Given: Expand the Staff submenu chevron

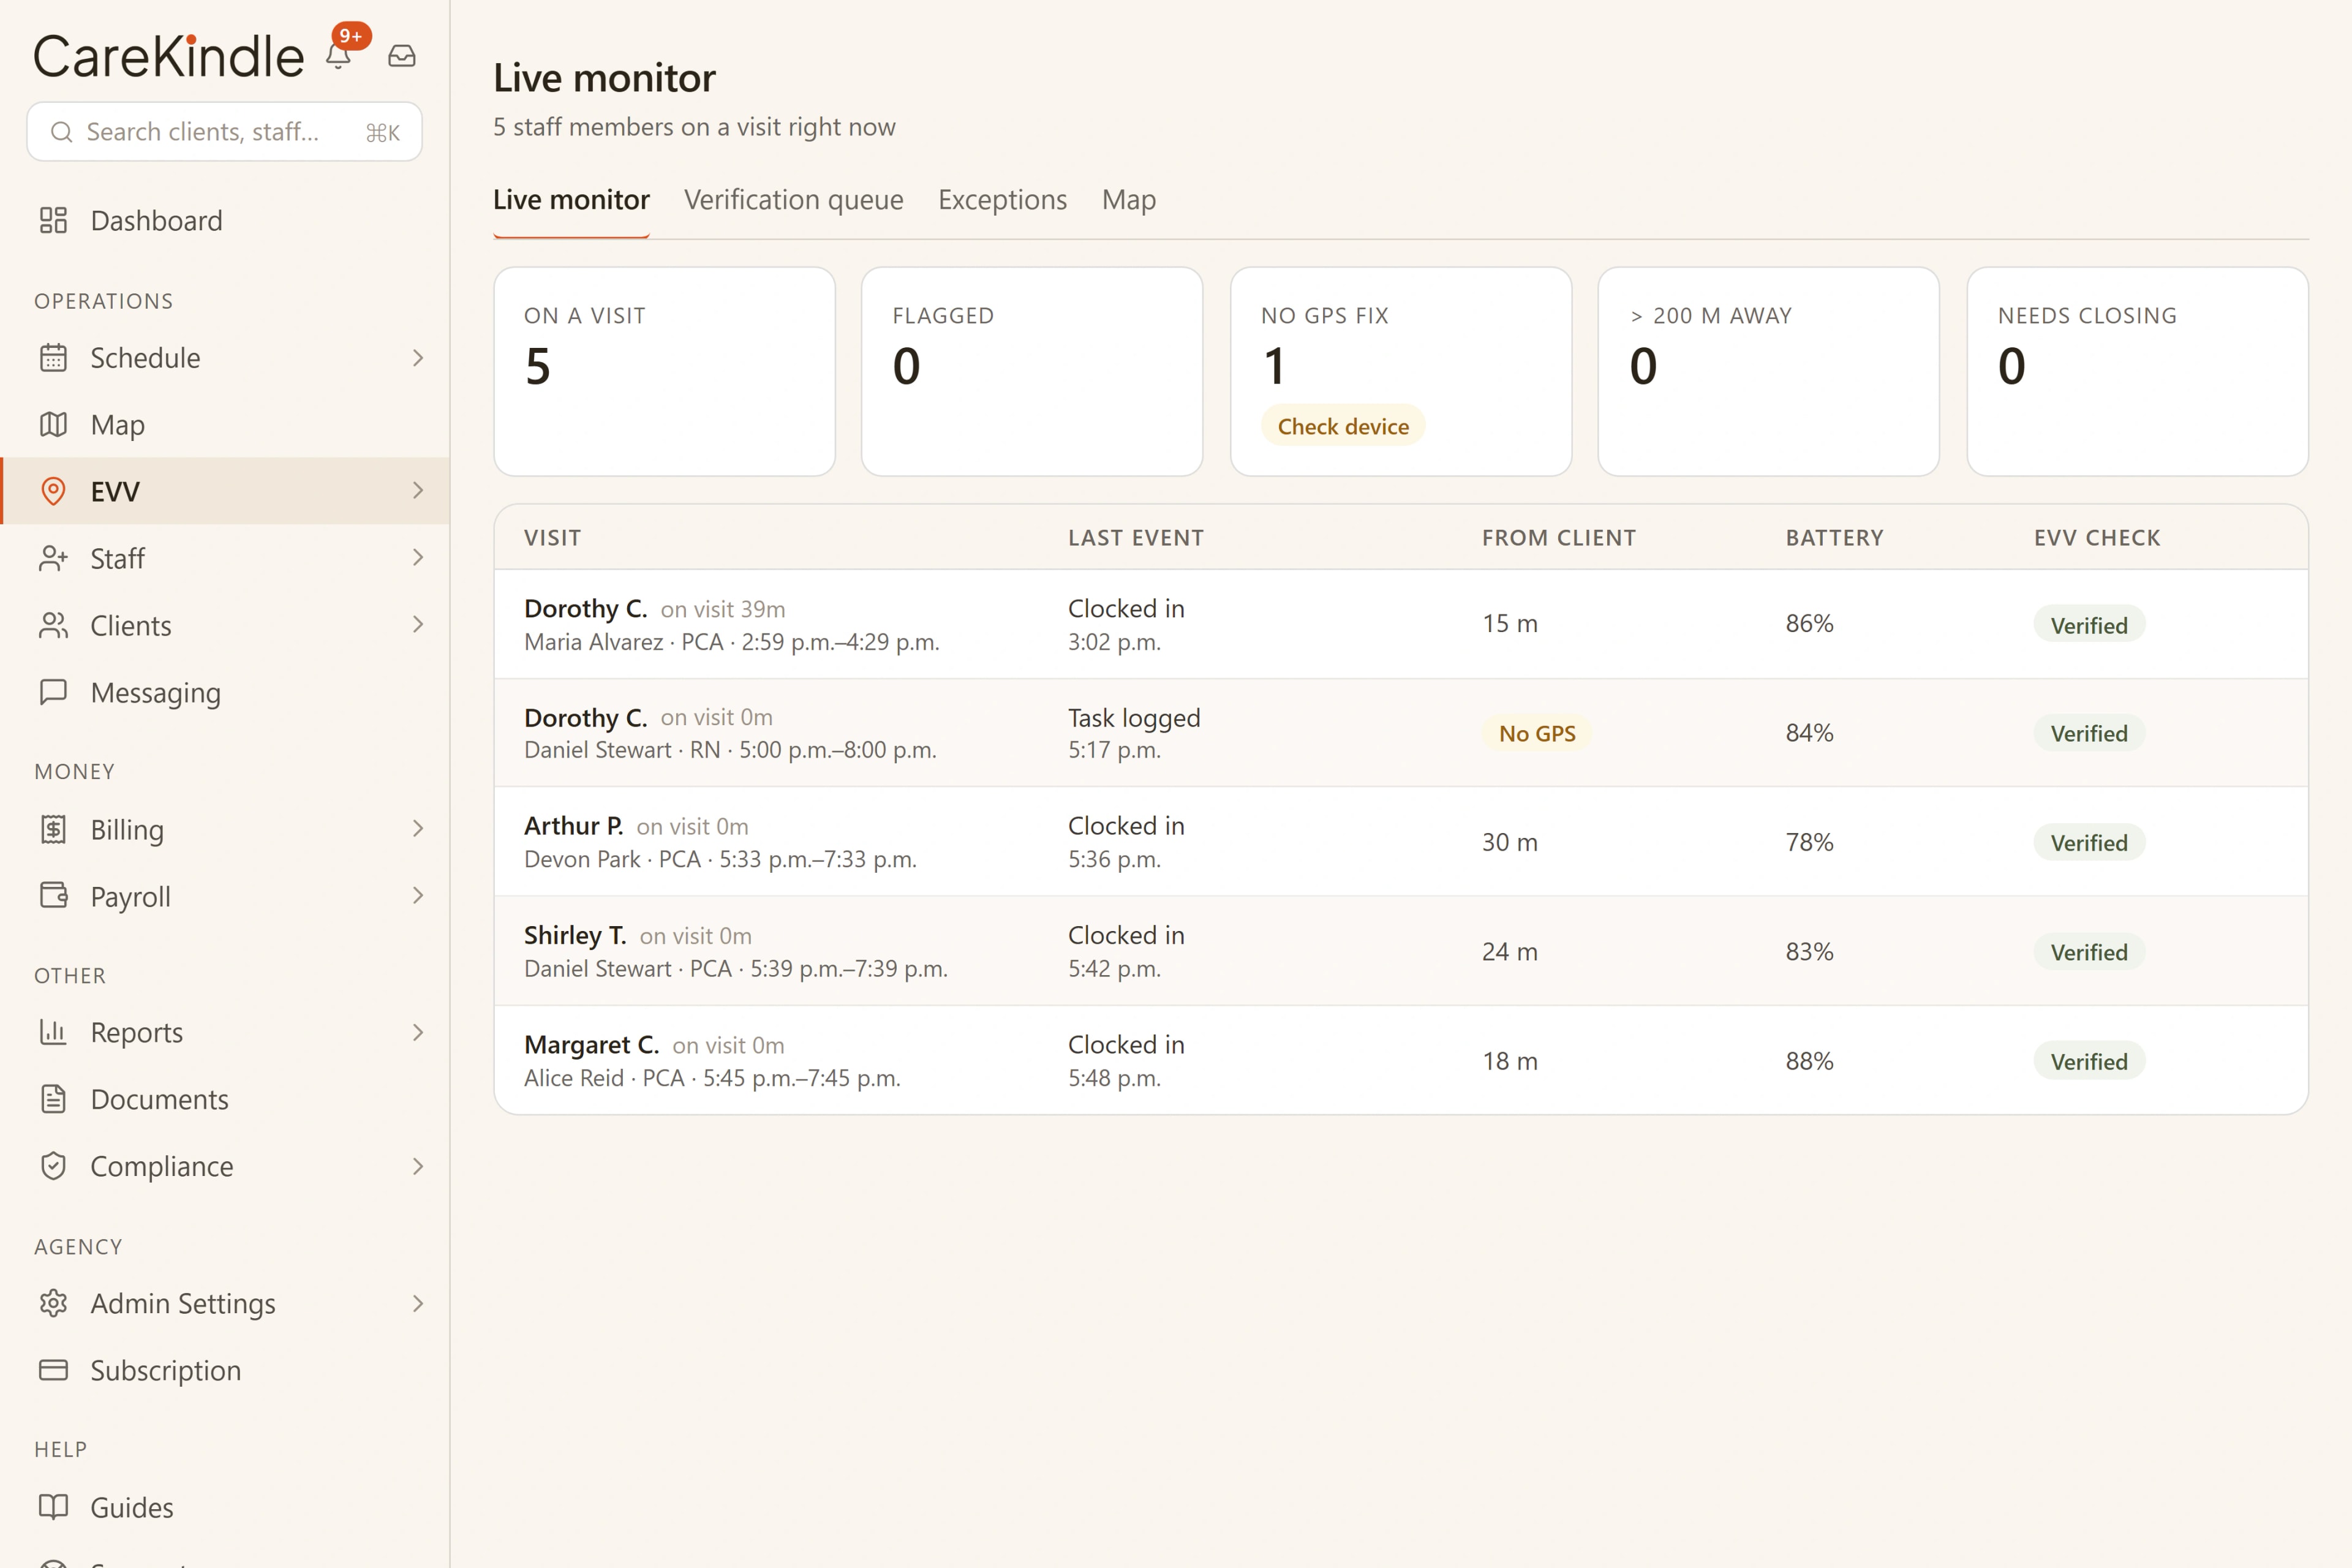Looking at the screenshot, I should (x=418, y=557).
